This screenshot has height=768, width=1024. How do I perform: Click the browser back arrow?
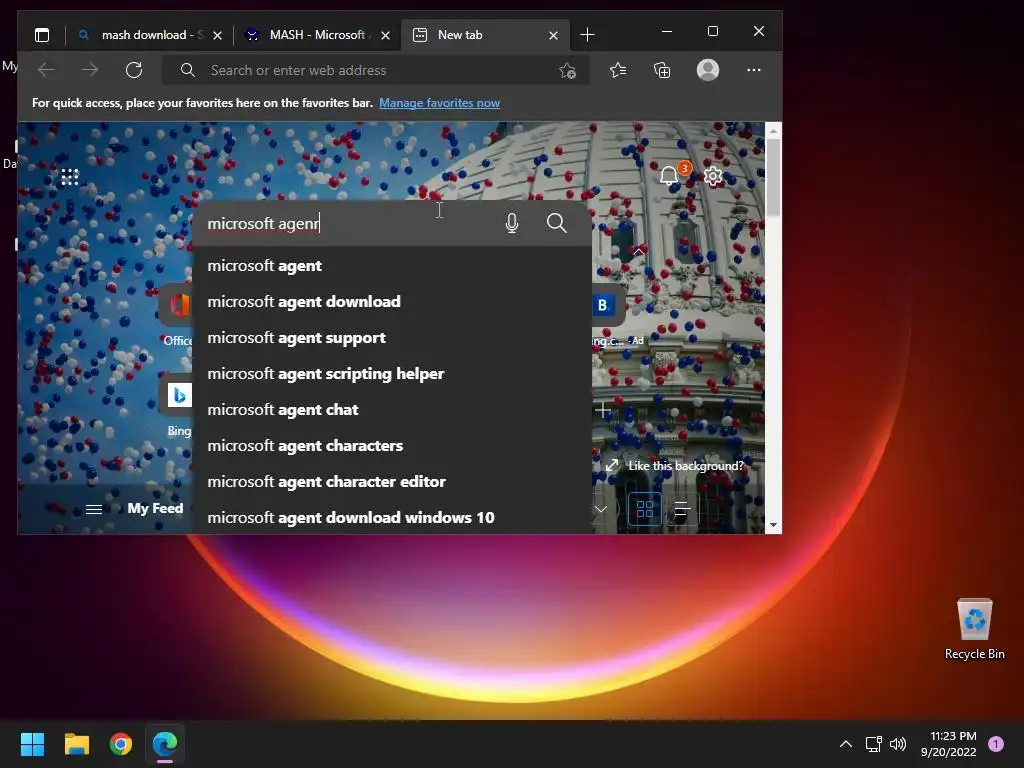tap(46, 70)
